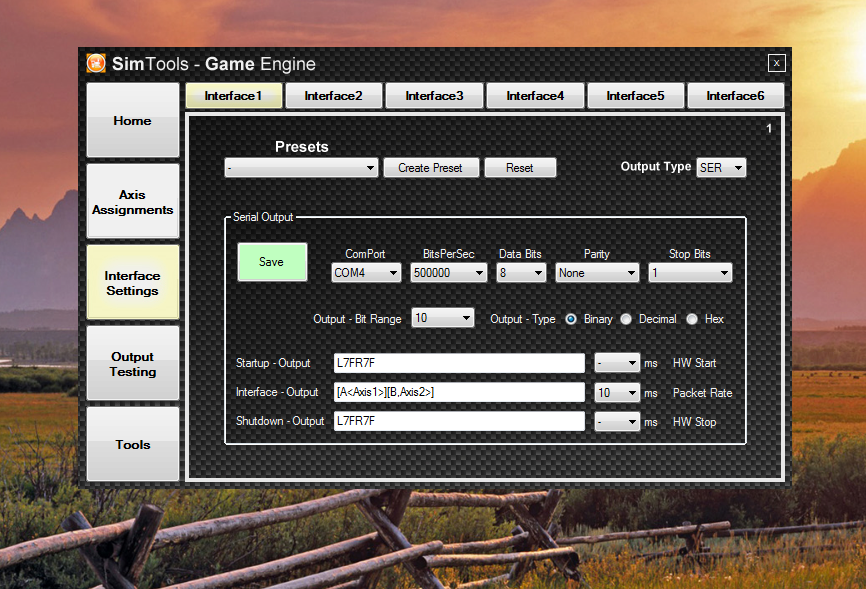This screenshot has height=589, width=866.
Task: Select the Decimal output type radio button
Action: point(626,319)
